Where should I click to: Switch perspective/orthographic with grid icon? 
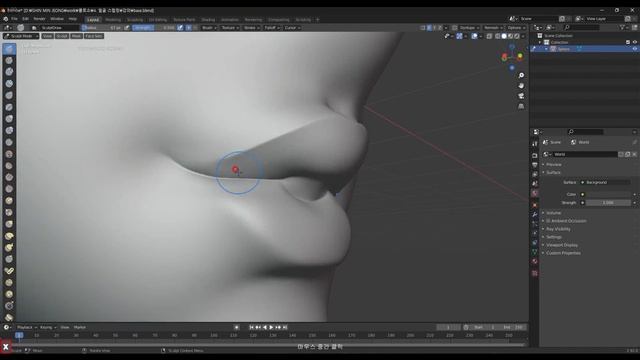[x=521, y=106]
